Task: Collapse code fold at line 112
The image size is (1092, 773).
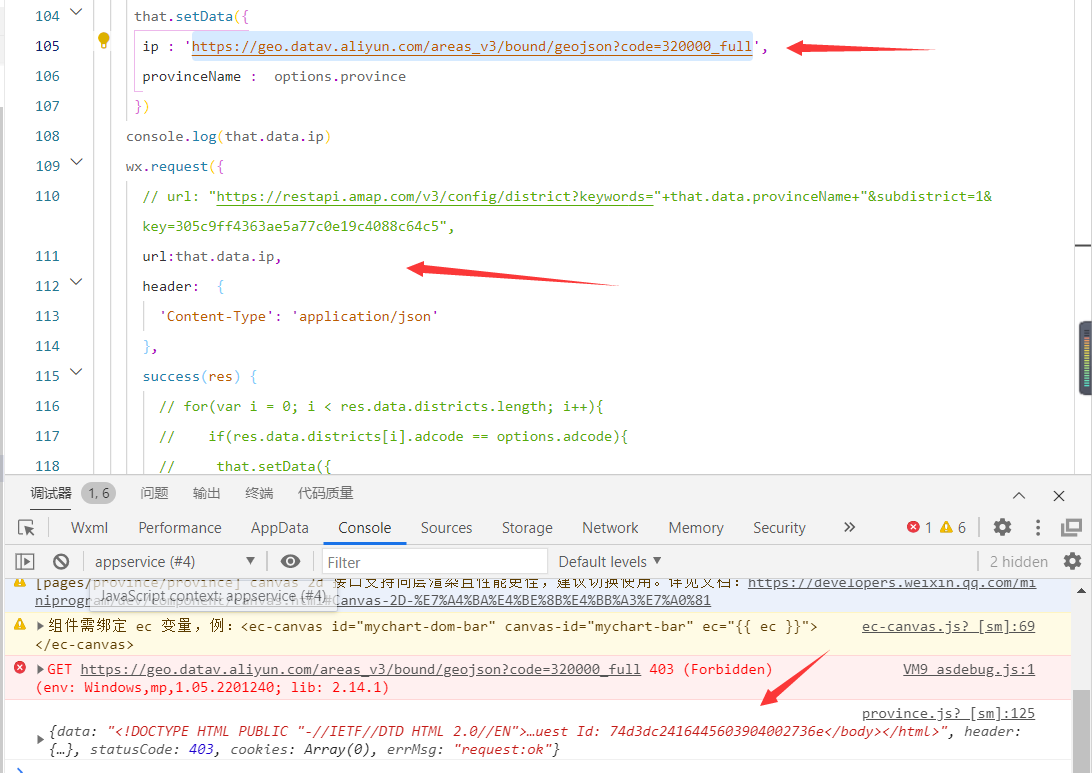Action: 77,282
